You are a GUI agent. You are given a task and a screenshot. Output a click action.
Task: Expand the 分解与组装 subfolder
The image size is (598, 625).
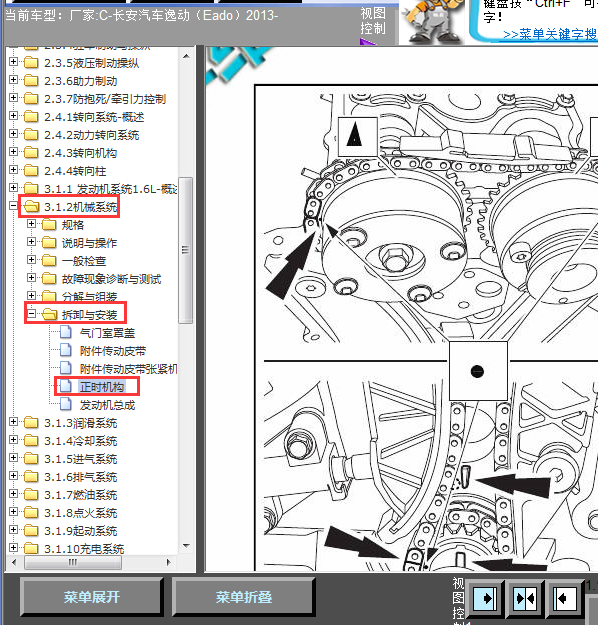tap(31, 295)
